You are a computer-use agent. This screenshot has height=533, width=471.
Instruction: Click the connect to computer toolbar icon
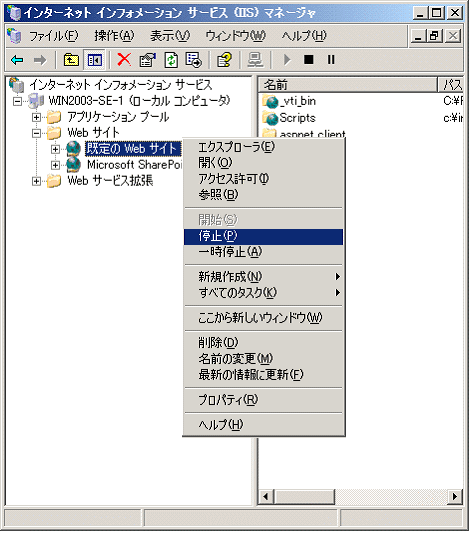point(255,60)
